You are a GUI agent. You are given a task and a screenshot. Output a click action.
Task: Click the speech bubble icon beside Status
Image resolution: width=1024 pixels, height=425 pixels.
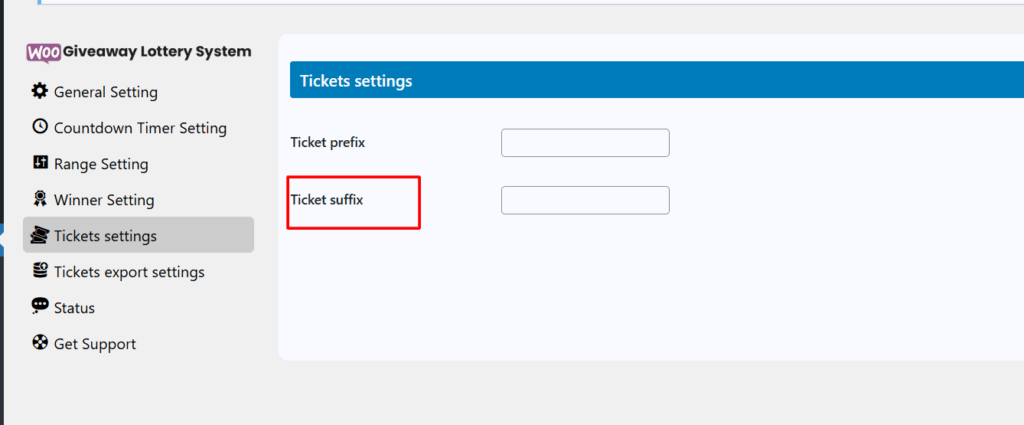coord(40,306)
